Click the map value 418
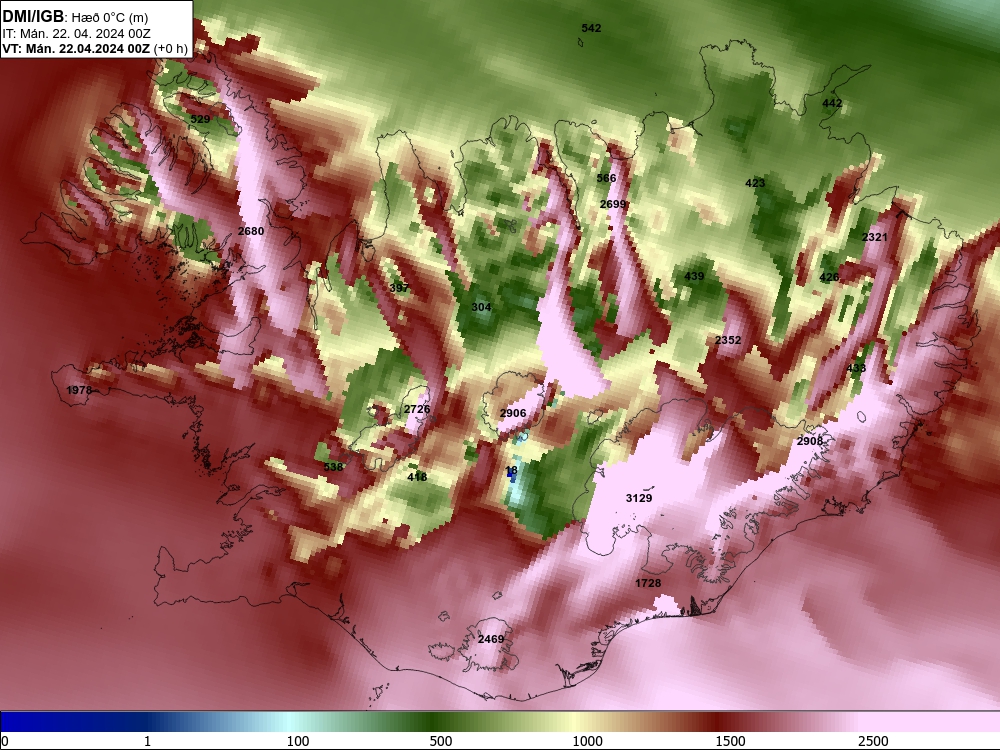Viewport: 1000px width, 750px height. pyautogui.click(x=417, y=477)
